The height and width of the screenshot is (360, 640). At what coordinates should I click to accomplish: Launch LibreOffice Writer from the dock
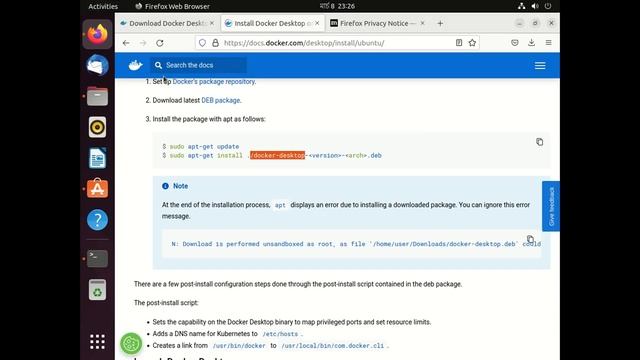[97, 158]
